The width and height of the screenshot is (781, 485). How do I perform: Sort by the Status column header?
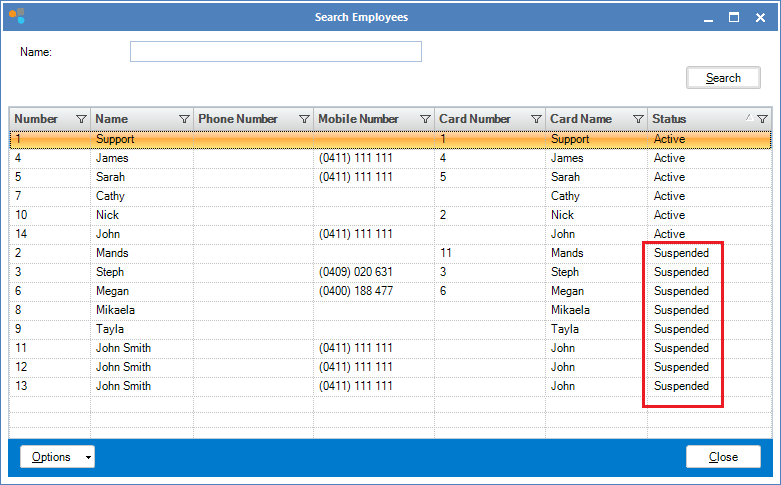click(690, 119)
